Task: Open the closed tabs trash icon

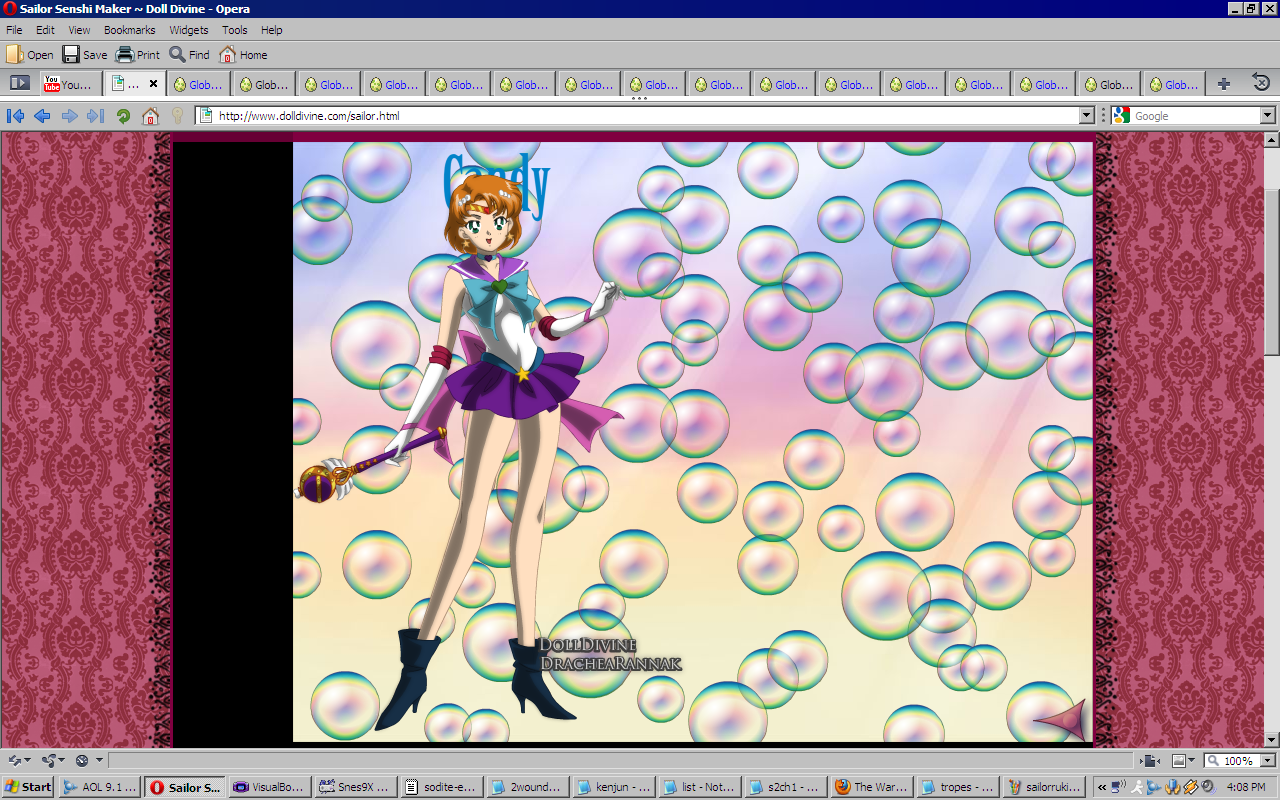Action: tap(1261, 83)
